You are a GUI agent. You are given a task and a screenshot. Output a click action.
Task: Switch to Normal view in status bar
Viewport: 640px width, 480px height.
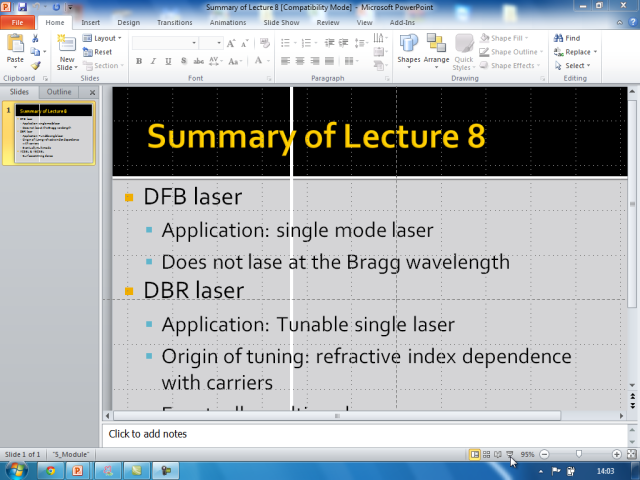474,454
